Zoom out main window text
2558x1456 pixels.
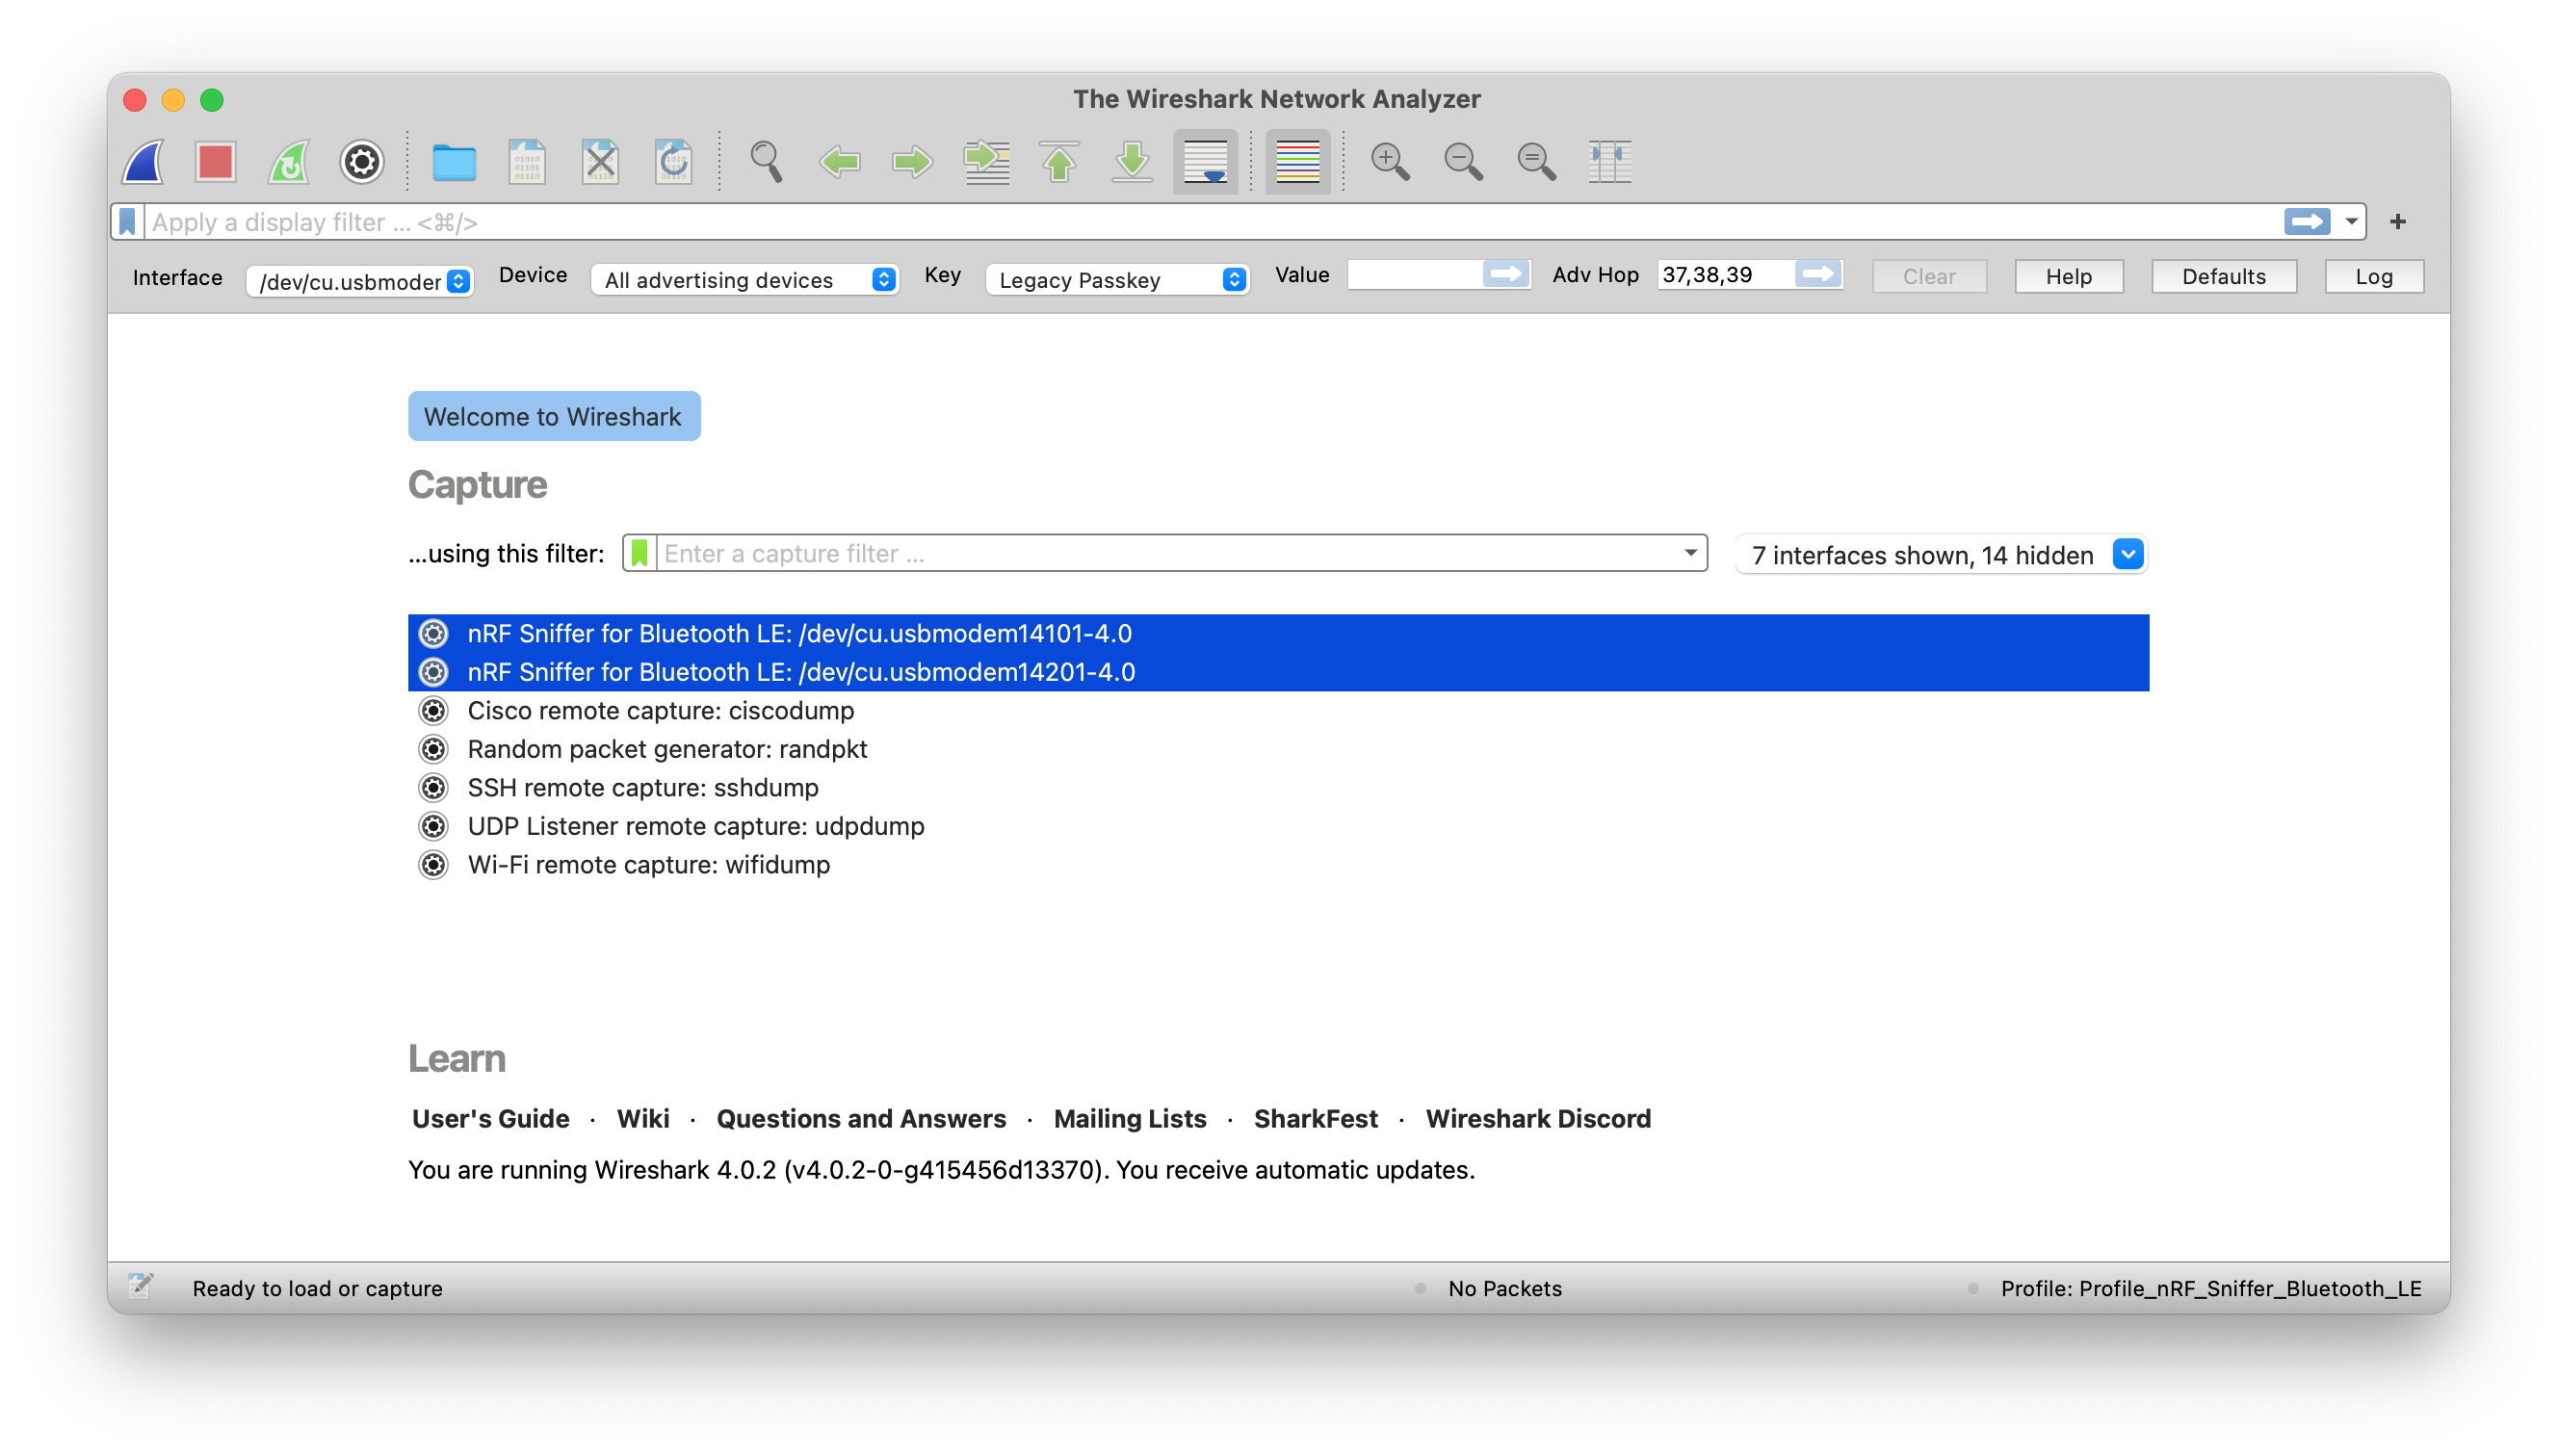tap(1463, 161)
